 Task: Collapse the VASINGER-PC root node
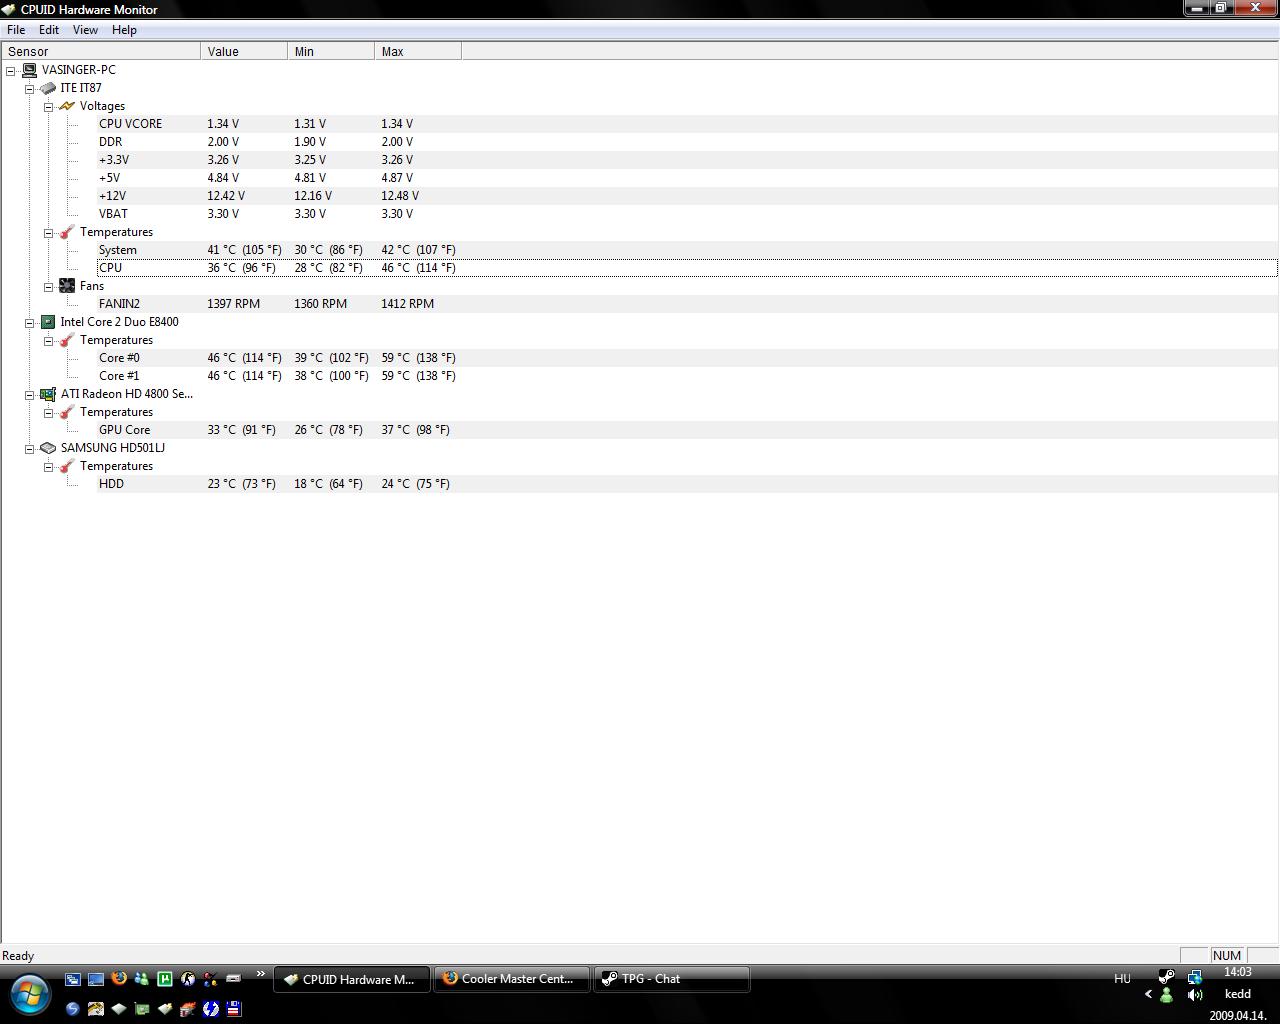[x=11, y=70]
